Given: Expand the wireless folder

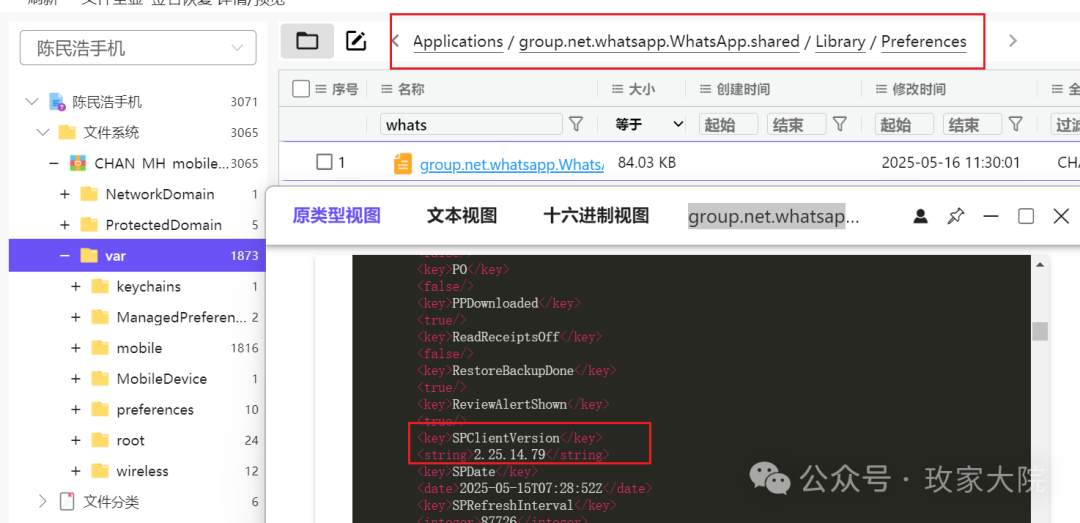Looking at the screenshot, I should pyautogui.click(x=76, y=471).
